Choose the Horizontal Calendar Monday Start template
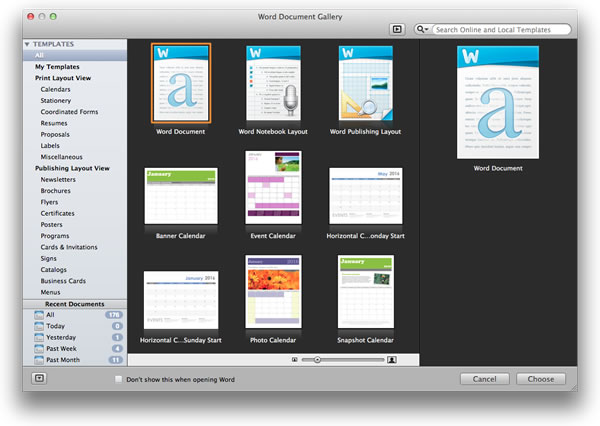 tap(366, 196)
